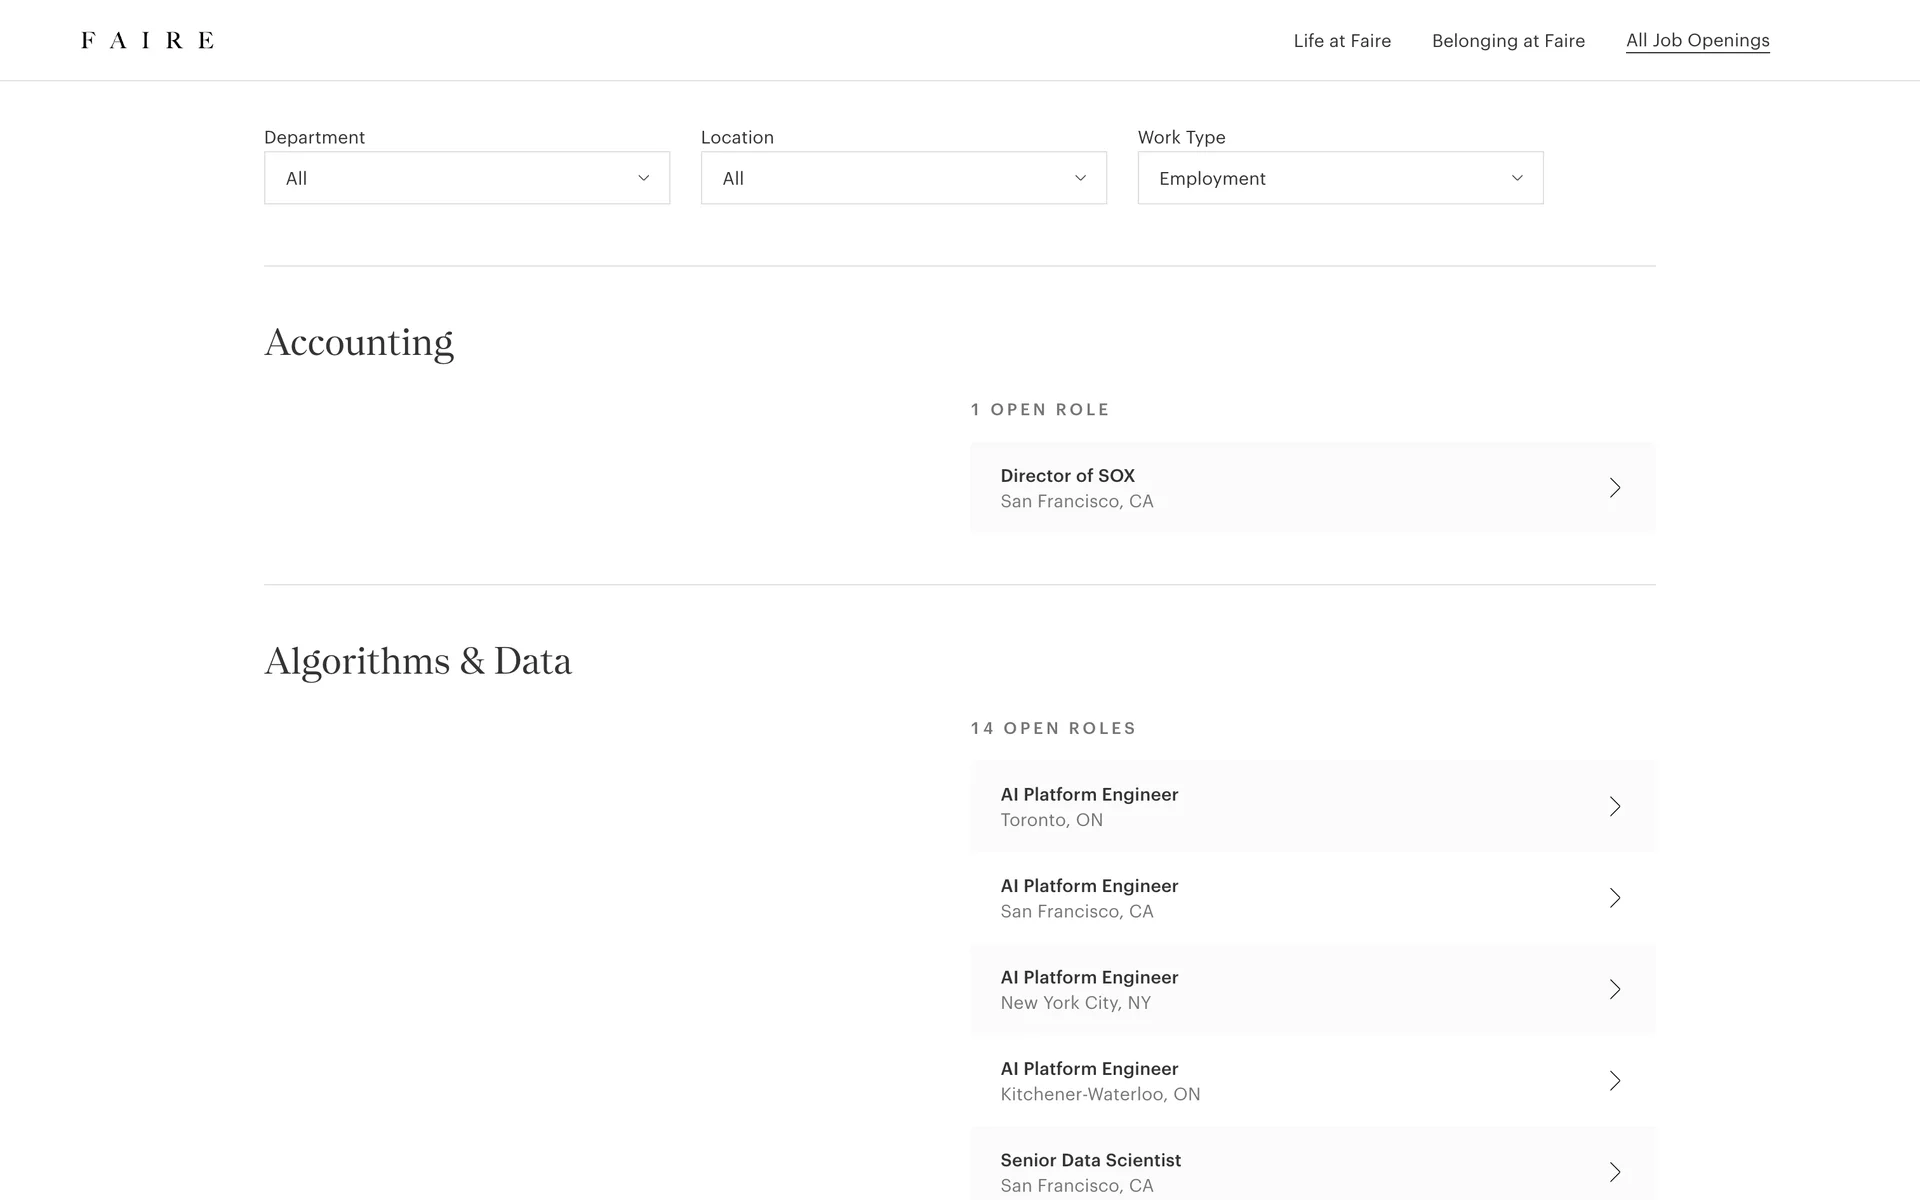
Task: Expand the Work Type Employment dropdown
Action: click(1339, 178)
